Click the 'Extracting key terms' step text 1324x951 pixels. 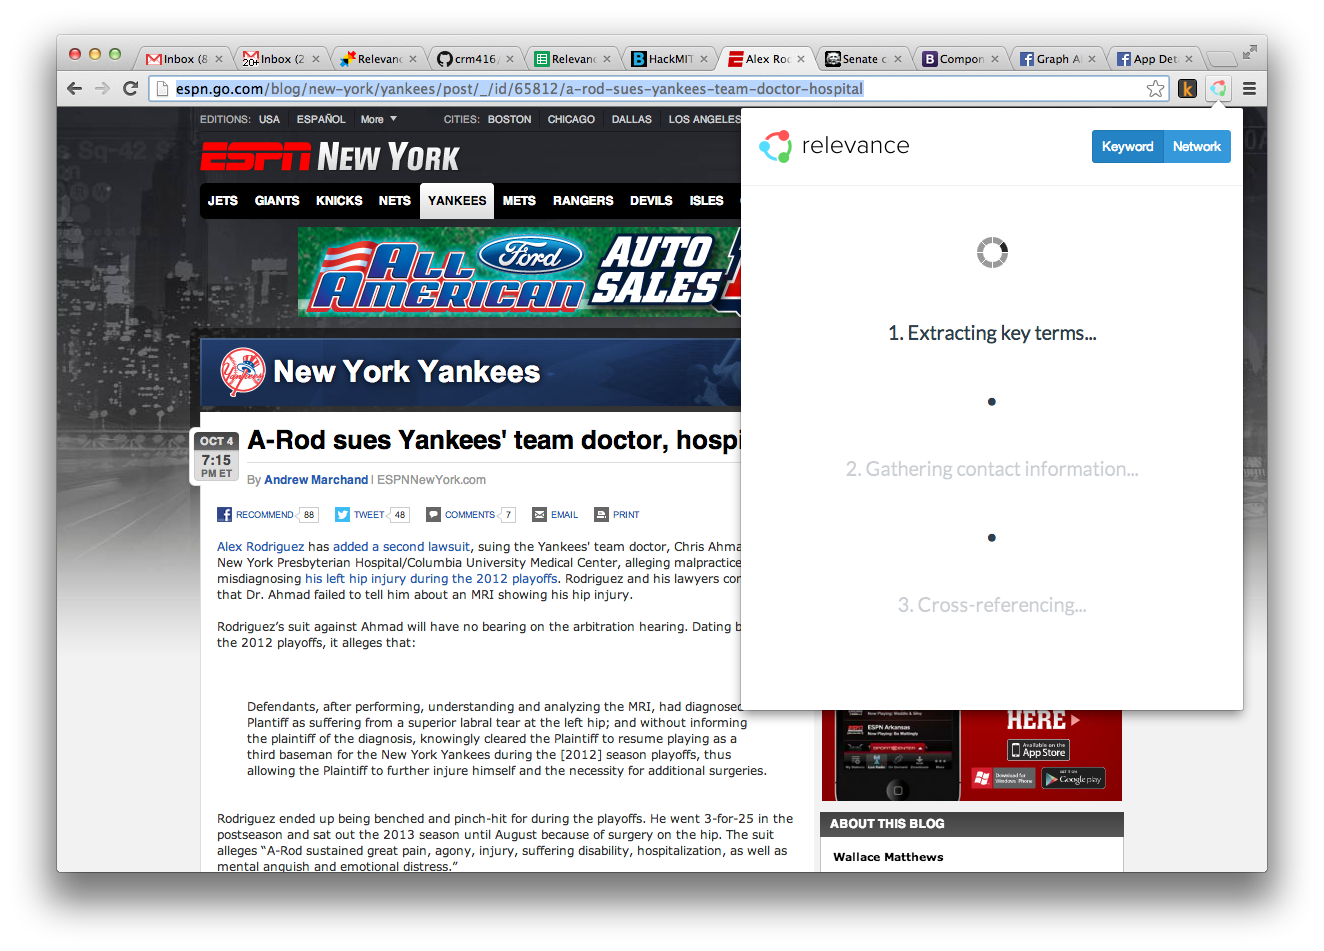pyautogui.click(x=992, y=333)
